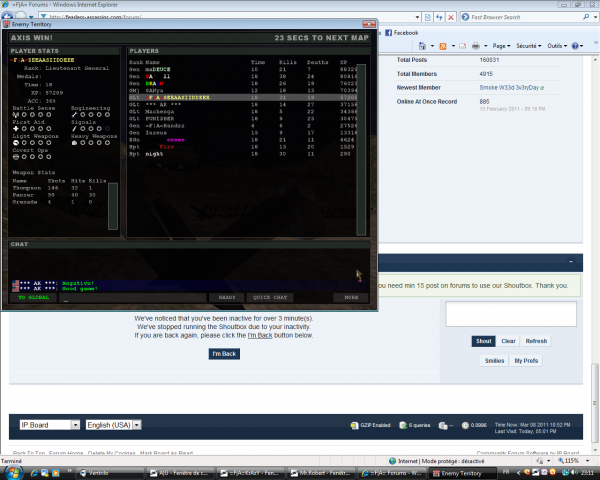The image size is (600, 480).
Task: Switch to the Mr.Robert taskbar window
Action: pyautogui.click(x=321, y=473)
